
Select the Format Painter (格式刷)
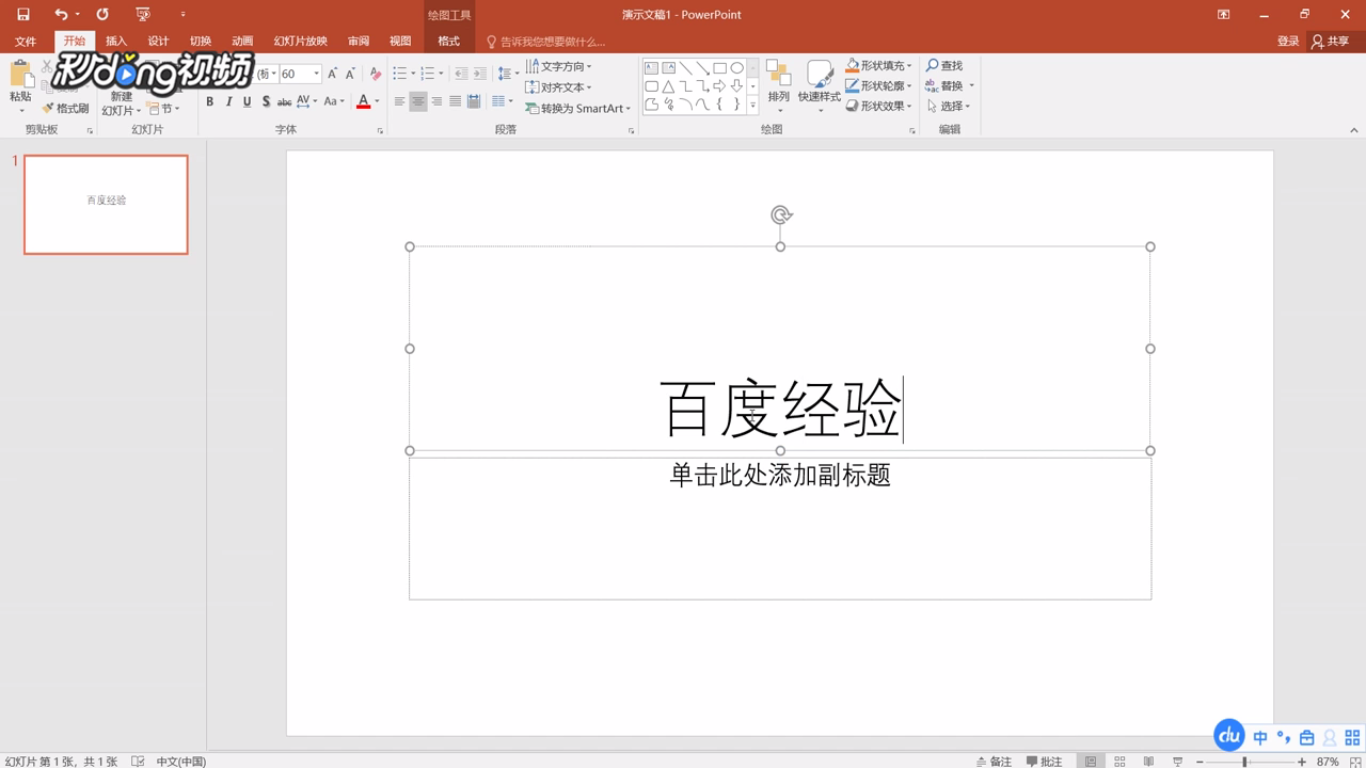point(66,108)
